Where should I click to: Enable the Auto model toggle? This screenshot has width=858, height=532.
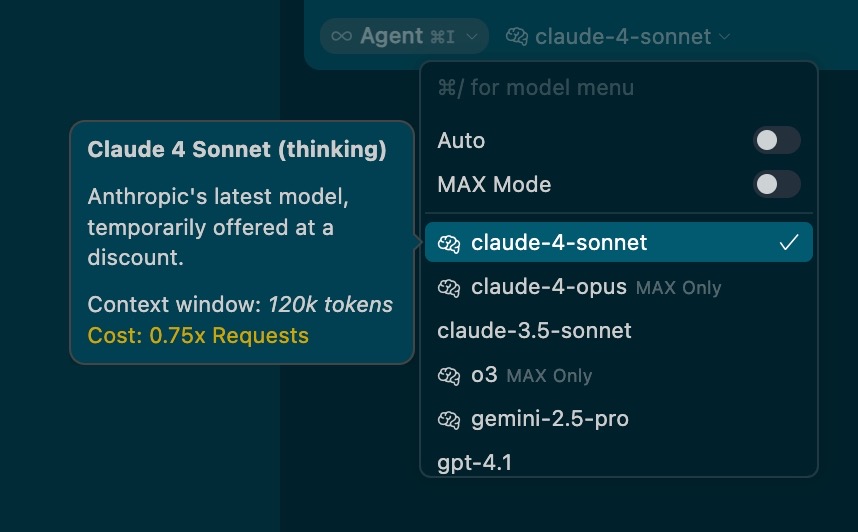tap(777, 141)
